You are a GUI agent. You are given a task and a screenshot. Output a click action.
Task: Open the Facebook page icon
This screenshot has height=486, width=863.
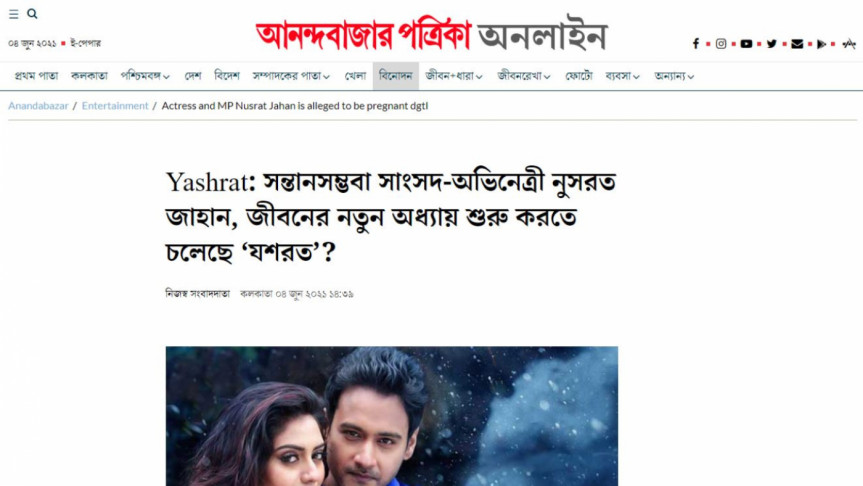click(696, 43)
